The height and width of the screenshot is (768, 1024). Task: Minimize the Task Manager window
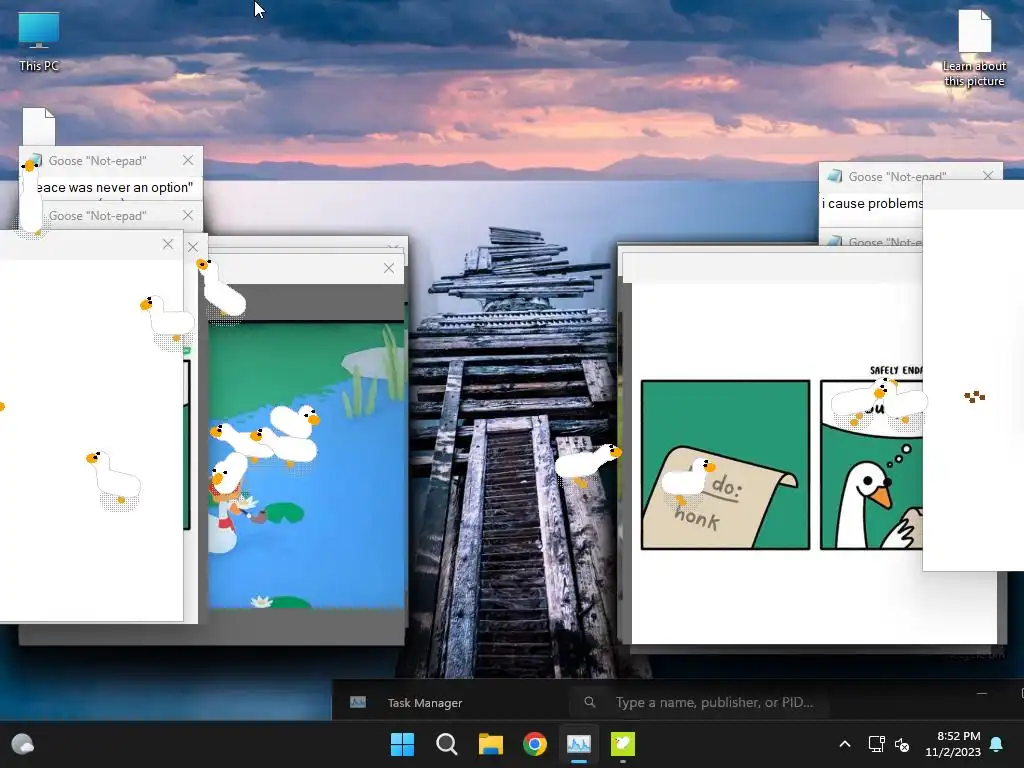pyautogui.click(x=982, y=693)
